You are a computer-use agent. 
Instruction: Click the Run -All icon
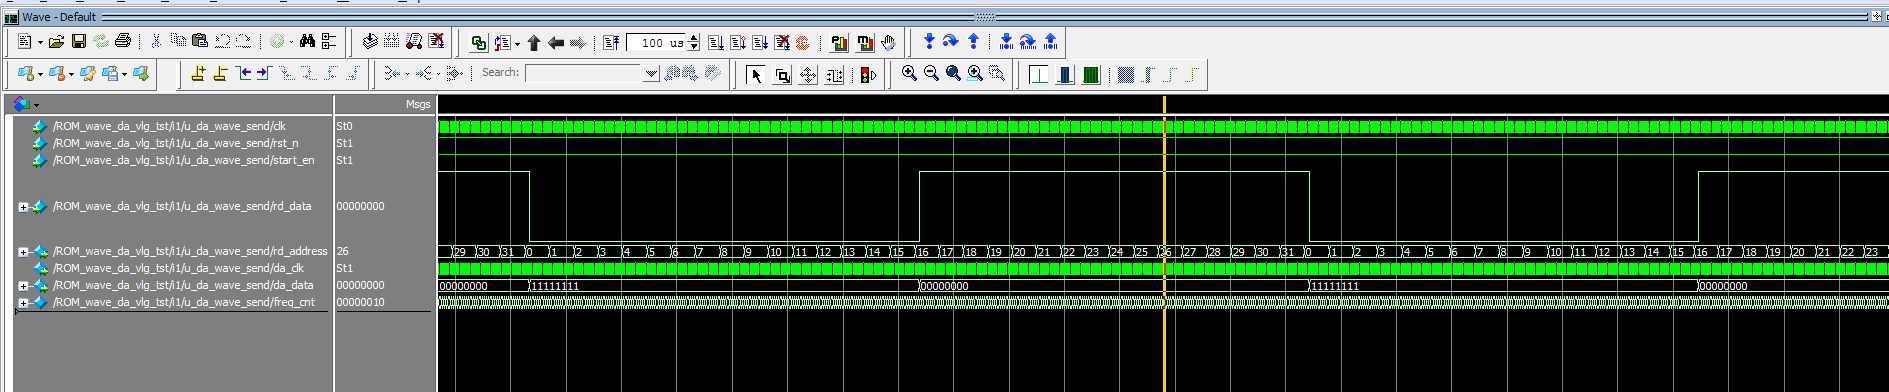pyautogui.click(x=760, y=43)
